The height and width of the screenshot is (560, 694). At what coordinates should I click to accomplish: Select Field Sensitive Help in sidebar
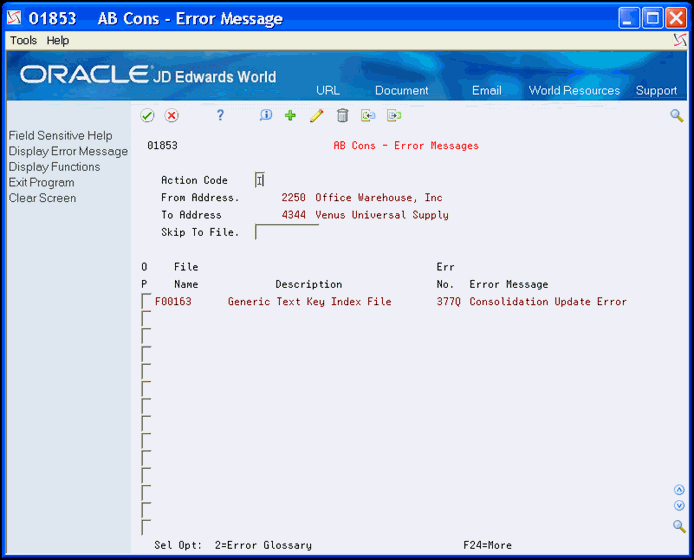tap(61, 135)
